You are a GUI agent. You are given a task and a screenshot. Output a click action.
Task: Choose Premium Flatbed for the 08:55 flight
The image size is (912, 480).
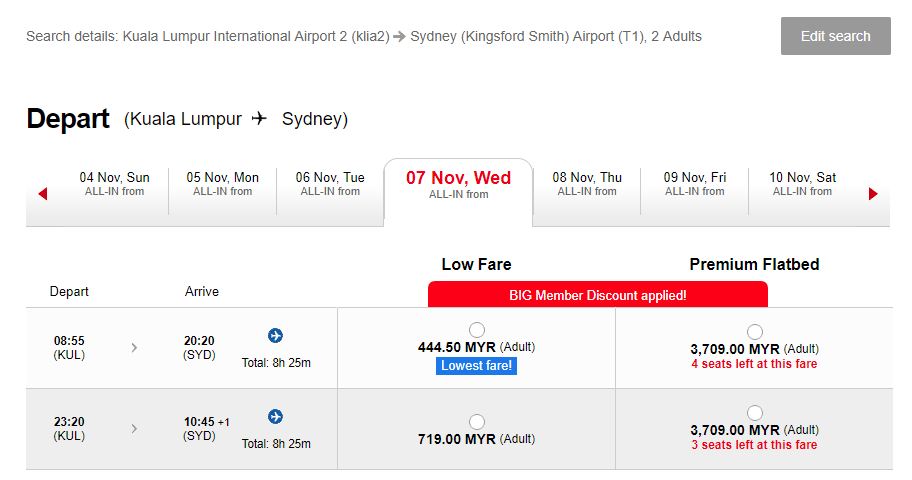tap(755, 332)
